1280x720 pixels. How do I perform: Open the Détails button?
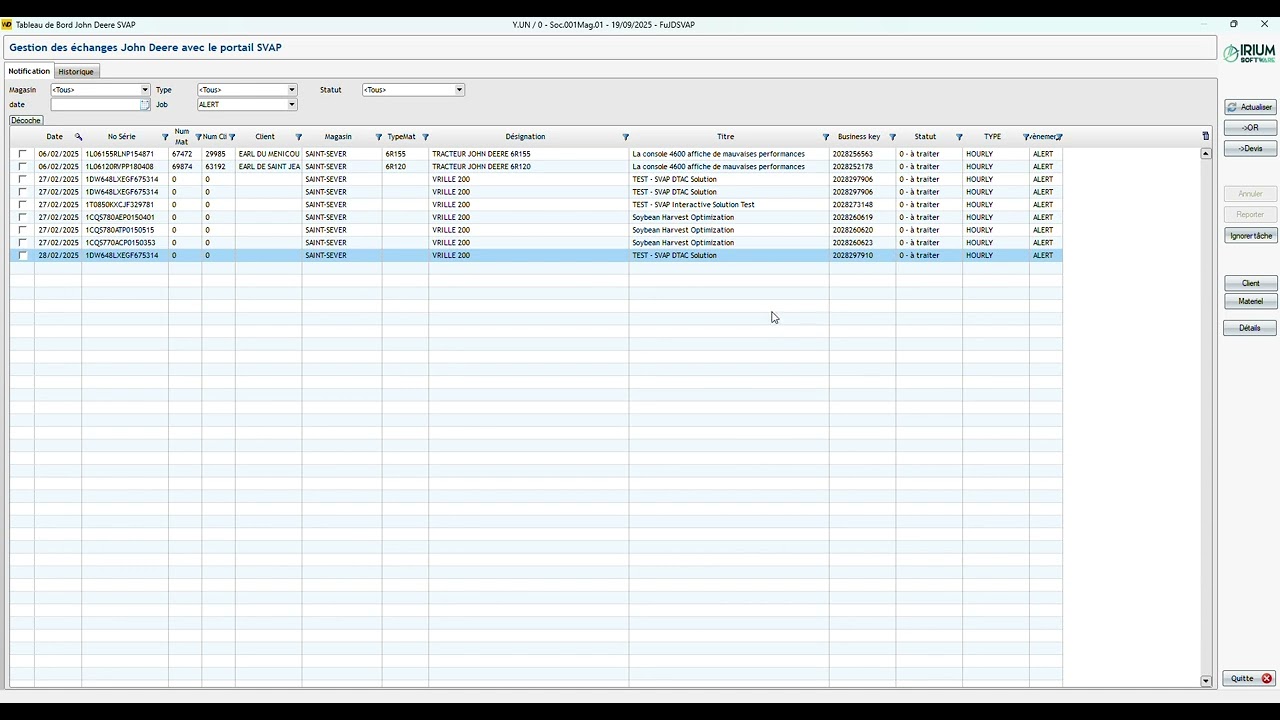pyautogui.click(x=1250, y=328)
